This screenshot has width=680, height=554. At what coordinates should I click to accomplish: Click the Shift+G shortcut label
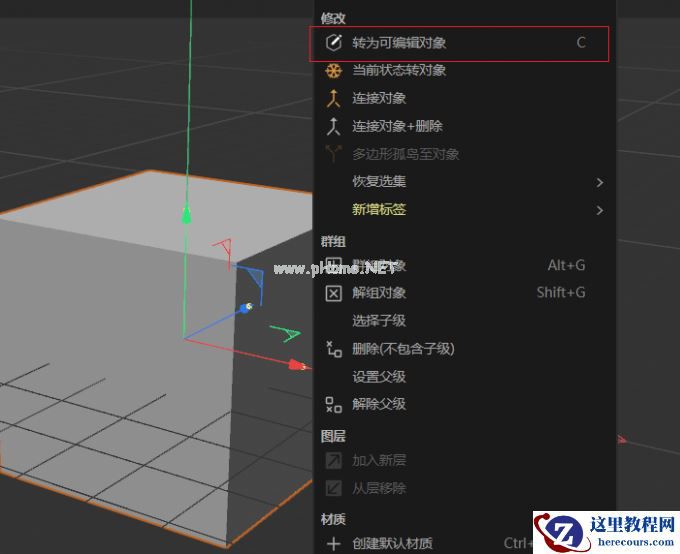click(561, 293)
